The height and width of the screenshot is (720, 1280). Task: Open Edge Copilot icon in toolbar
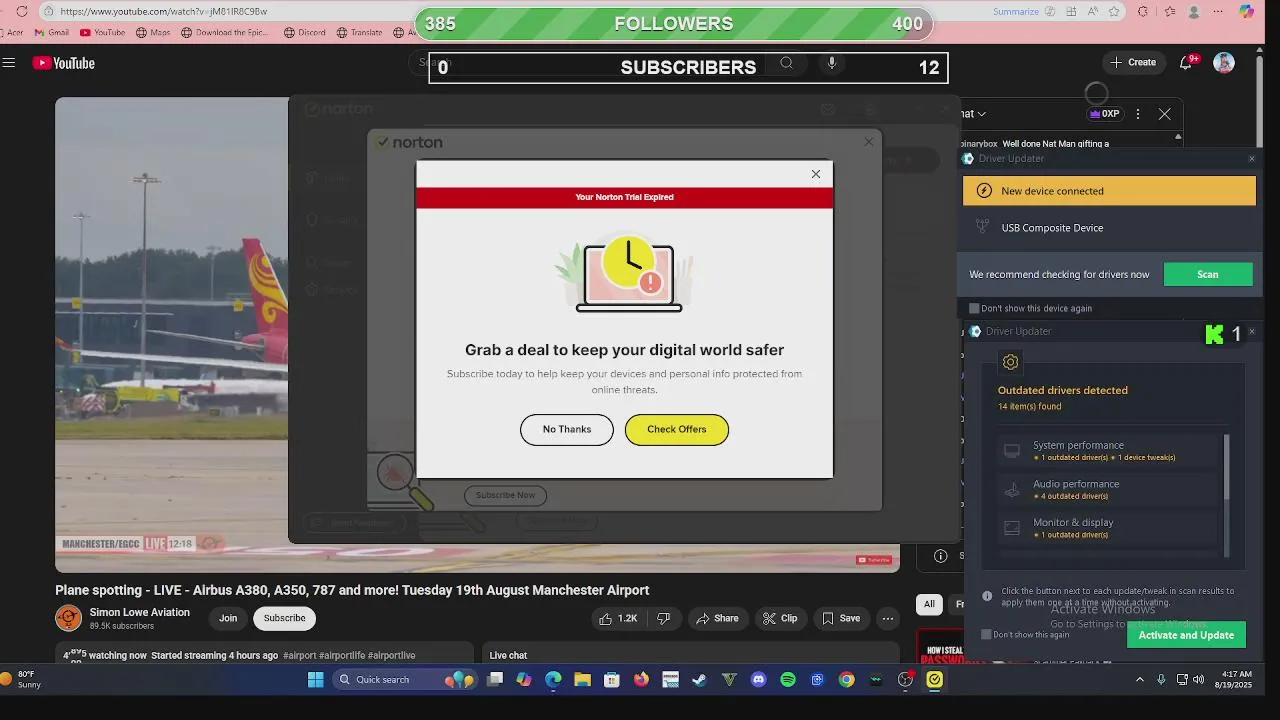pos(1246,11)
